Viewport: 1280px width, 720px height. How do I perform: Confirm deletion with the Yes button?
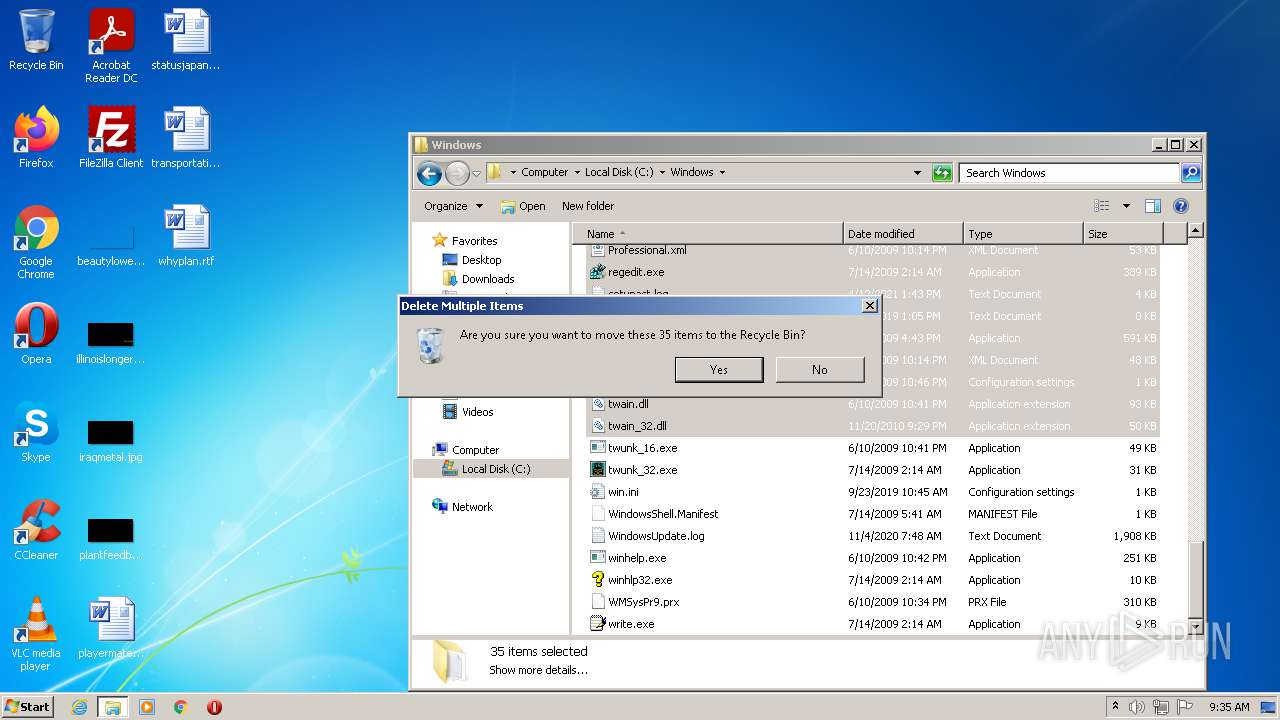click(719, 369)
